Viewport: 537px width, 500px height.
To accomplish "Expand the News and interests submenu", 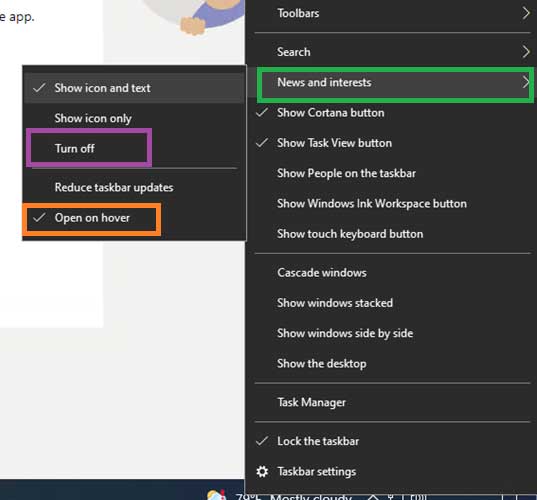I will tap(395, 83).
